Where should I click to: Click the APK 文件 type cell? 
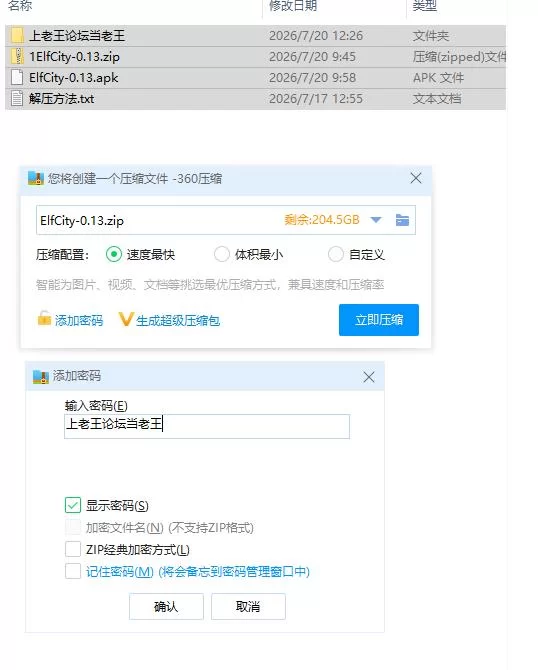pos(438,78)
